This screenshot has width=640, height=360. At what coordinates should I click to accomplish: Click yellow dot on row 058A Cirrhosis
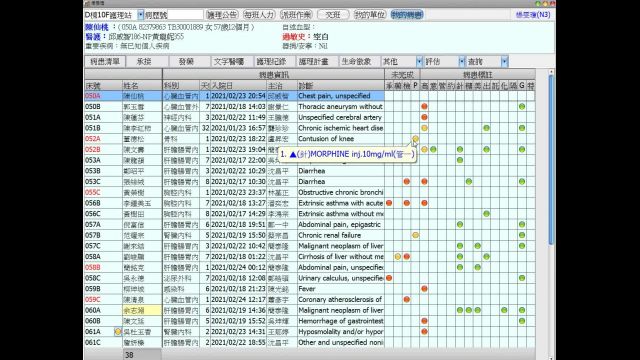pyautogui.click(x=398, y=257)
